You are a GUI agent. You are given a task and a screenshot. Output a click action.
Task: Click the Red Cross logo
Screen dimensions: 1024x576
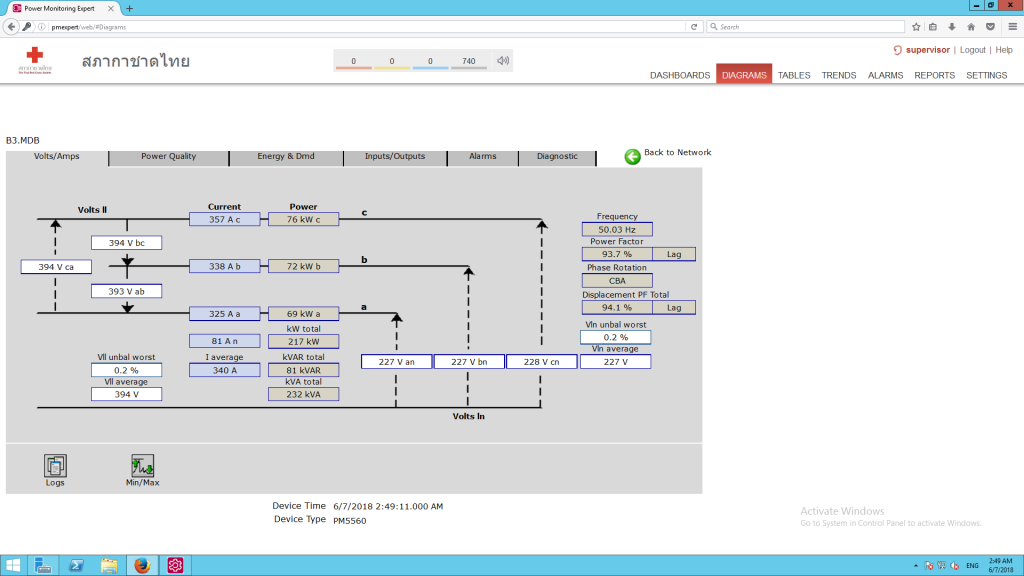(36, 57)
